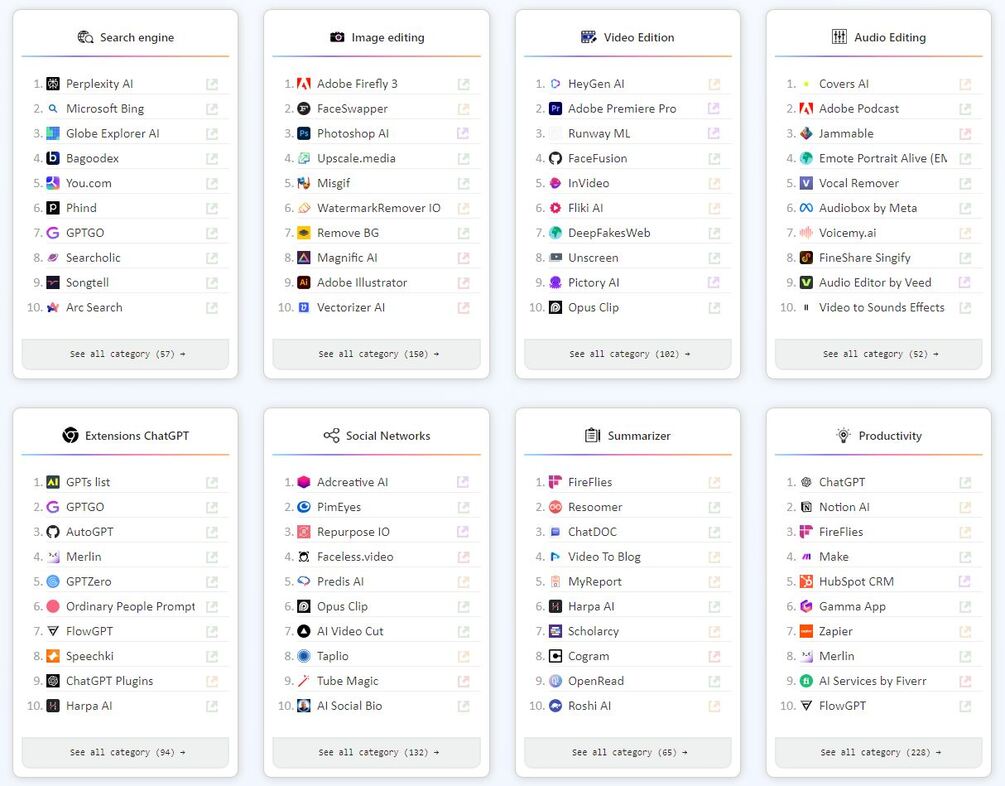Screen dimensions: 1005x786
Task: Click the Adobe Illustrator logo icon
Action: point(304,283)
